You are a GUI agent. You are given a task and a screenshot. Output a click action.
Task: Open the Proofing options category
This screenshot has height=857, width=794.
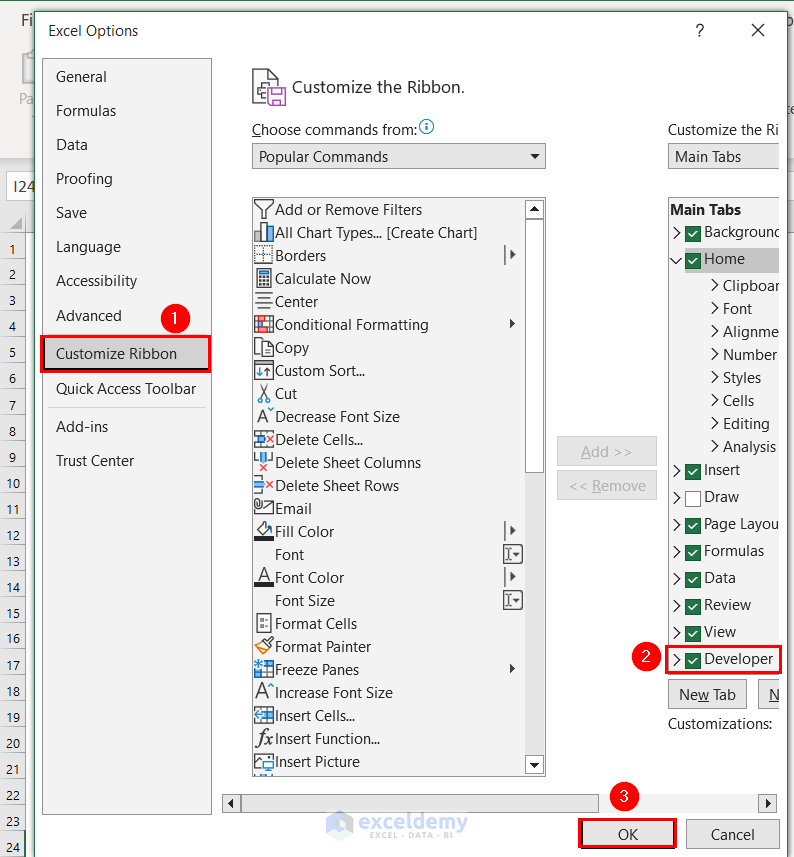tap(84, 179)
